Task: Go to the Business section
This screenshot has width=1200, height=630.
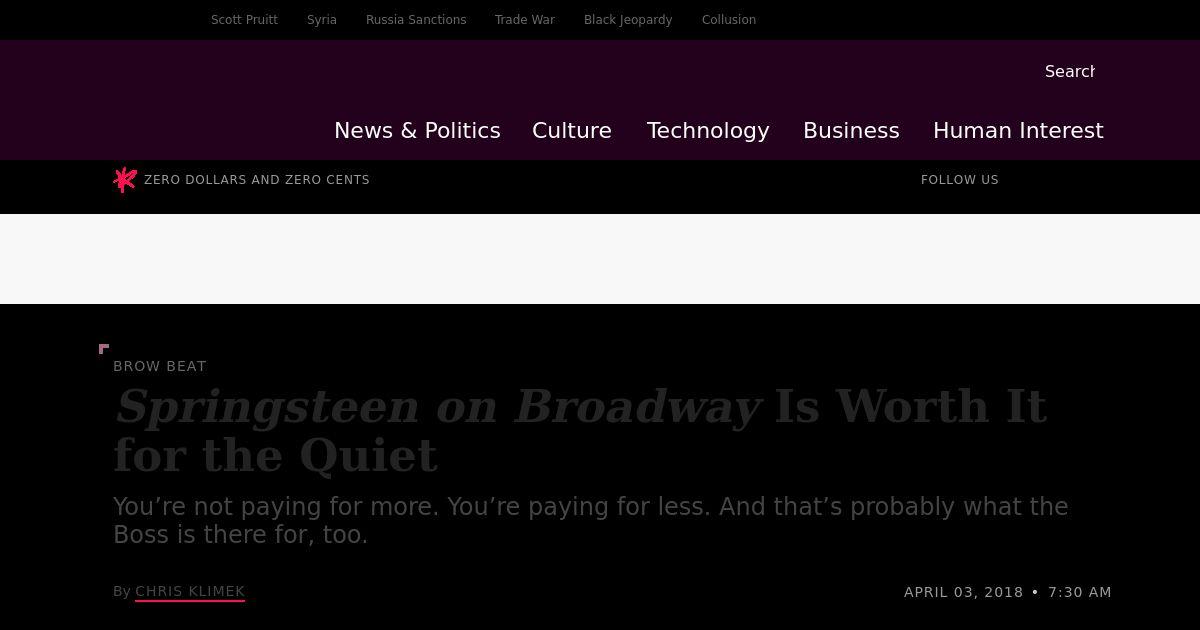Action: tap(851, 131)
